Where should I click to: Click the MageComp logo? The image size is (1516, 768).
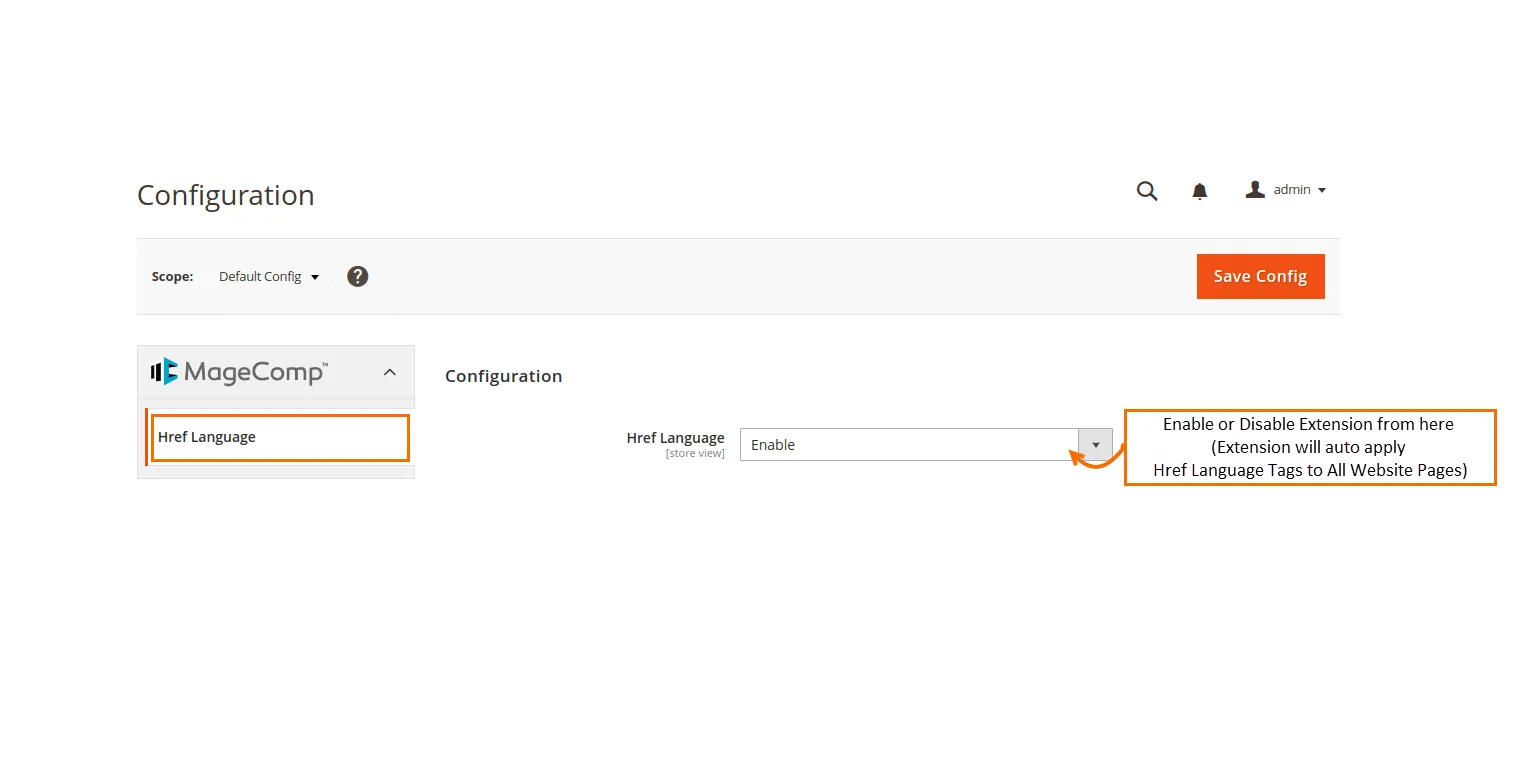click(239, 372)
